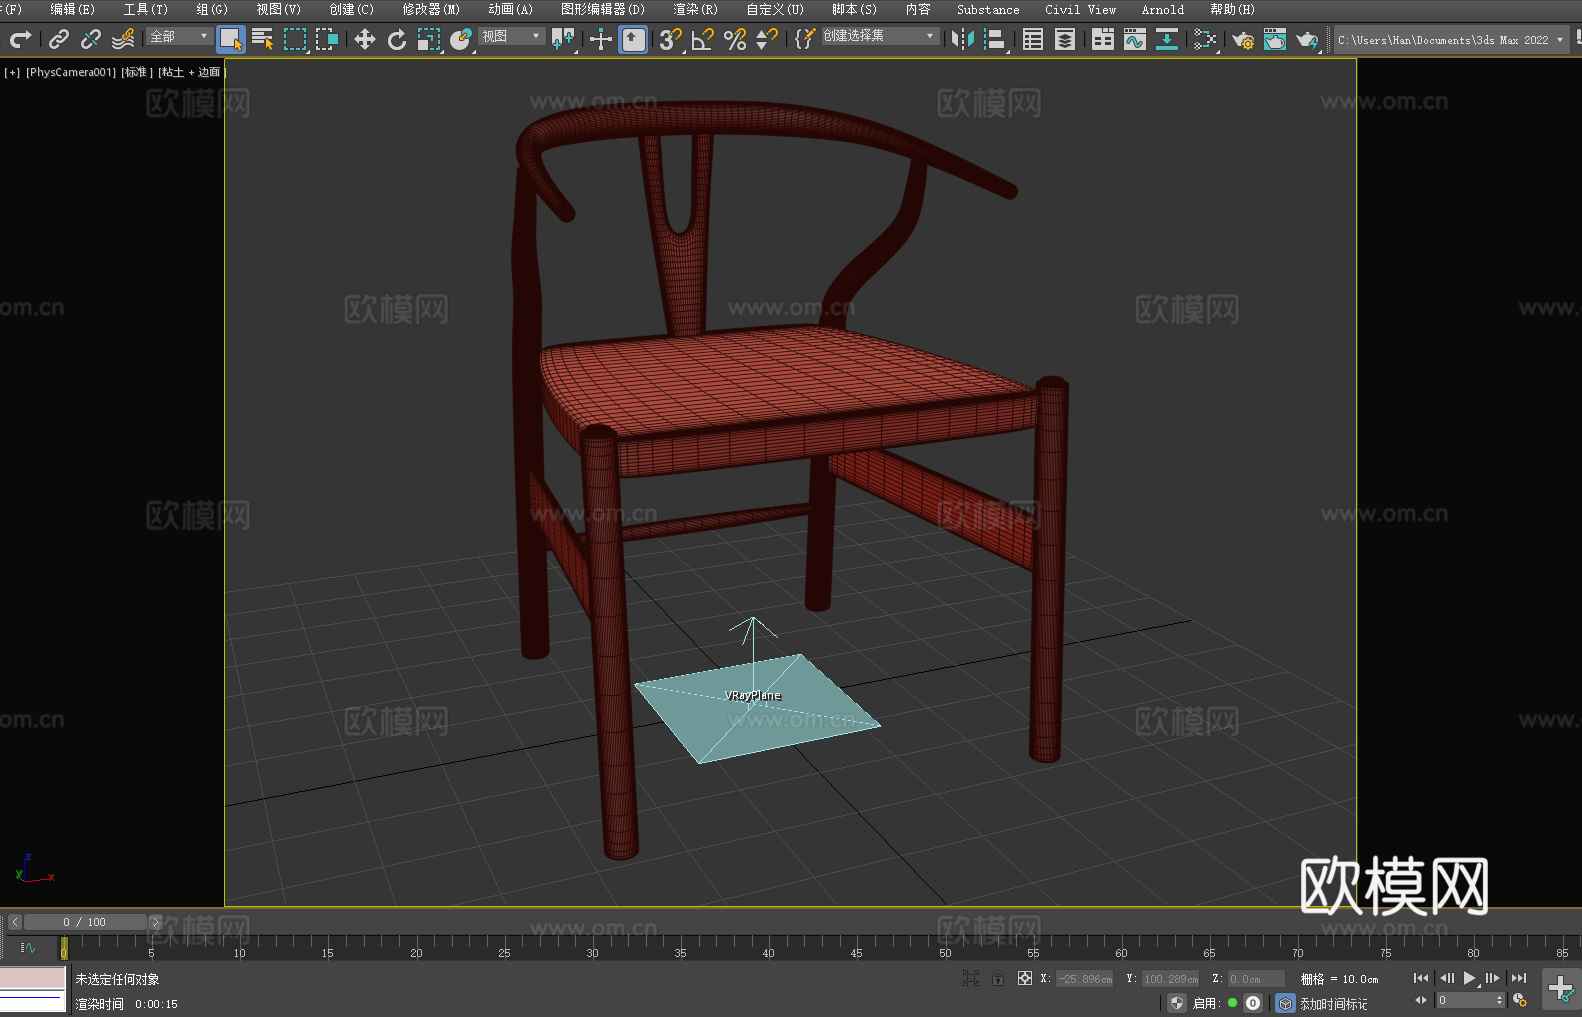The width and height of the screenshot is (1582, 1017).
Task: Activate the Select Object tool
Action: point(231,39)
